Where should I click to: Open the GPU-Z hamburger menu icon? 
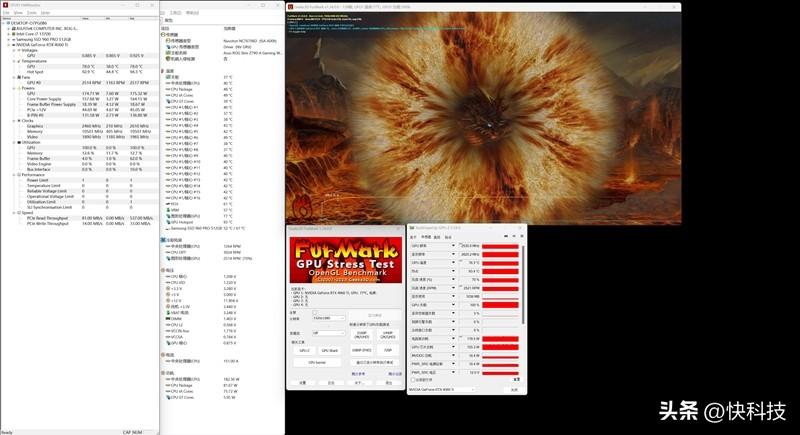click(521, 236)
